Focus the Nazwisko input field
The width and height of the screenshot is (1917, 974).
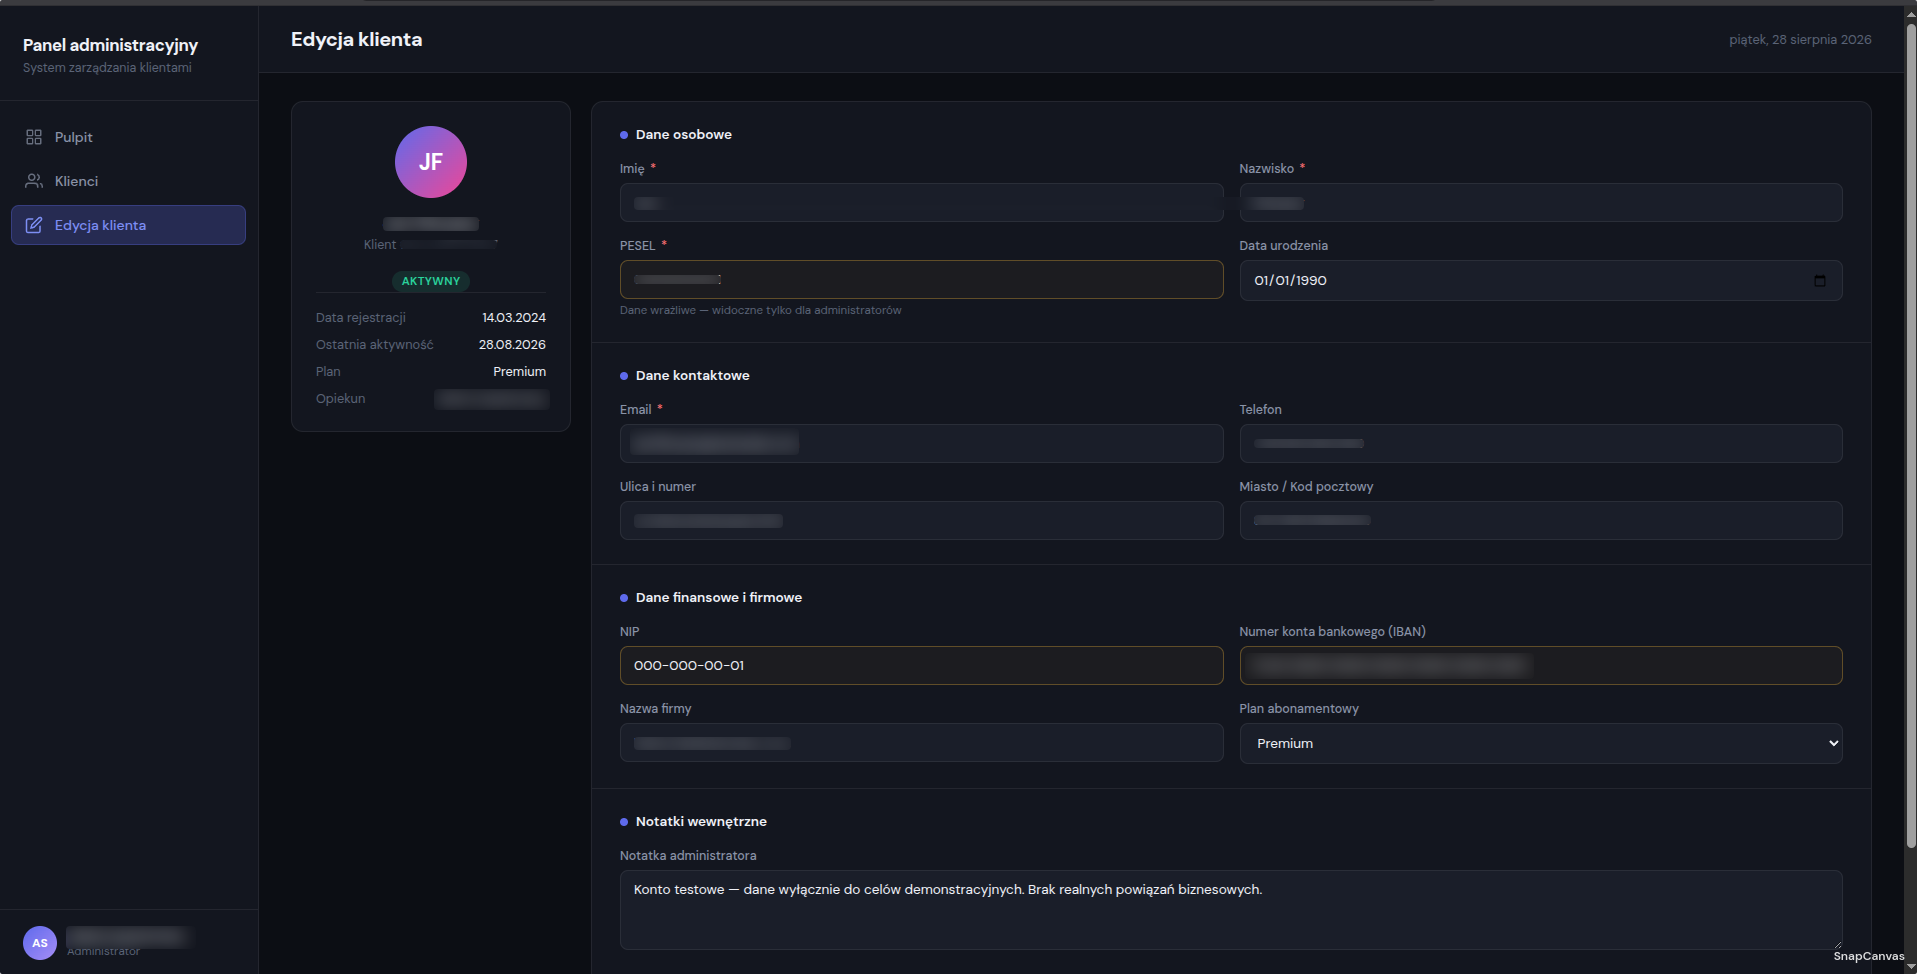coord(1541,203)
